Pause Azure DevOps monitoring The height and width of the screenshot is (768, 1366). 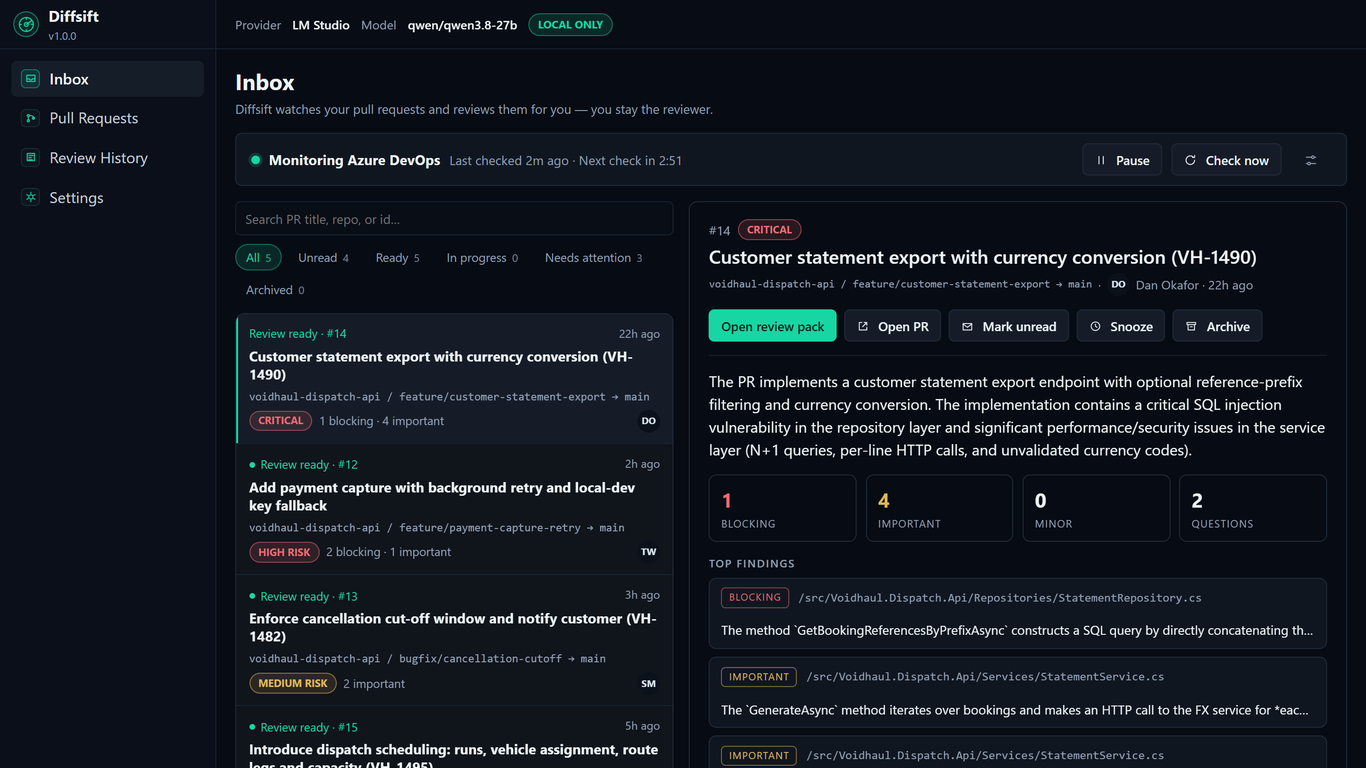pos(1122,160)
